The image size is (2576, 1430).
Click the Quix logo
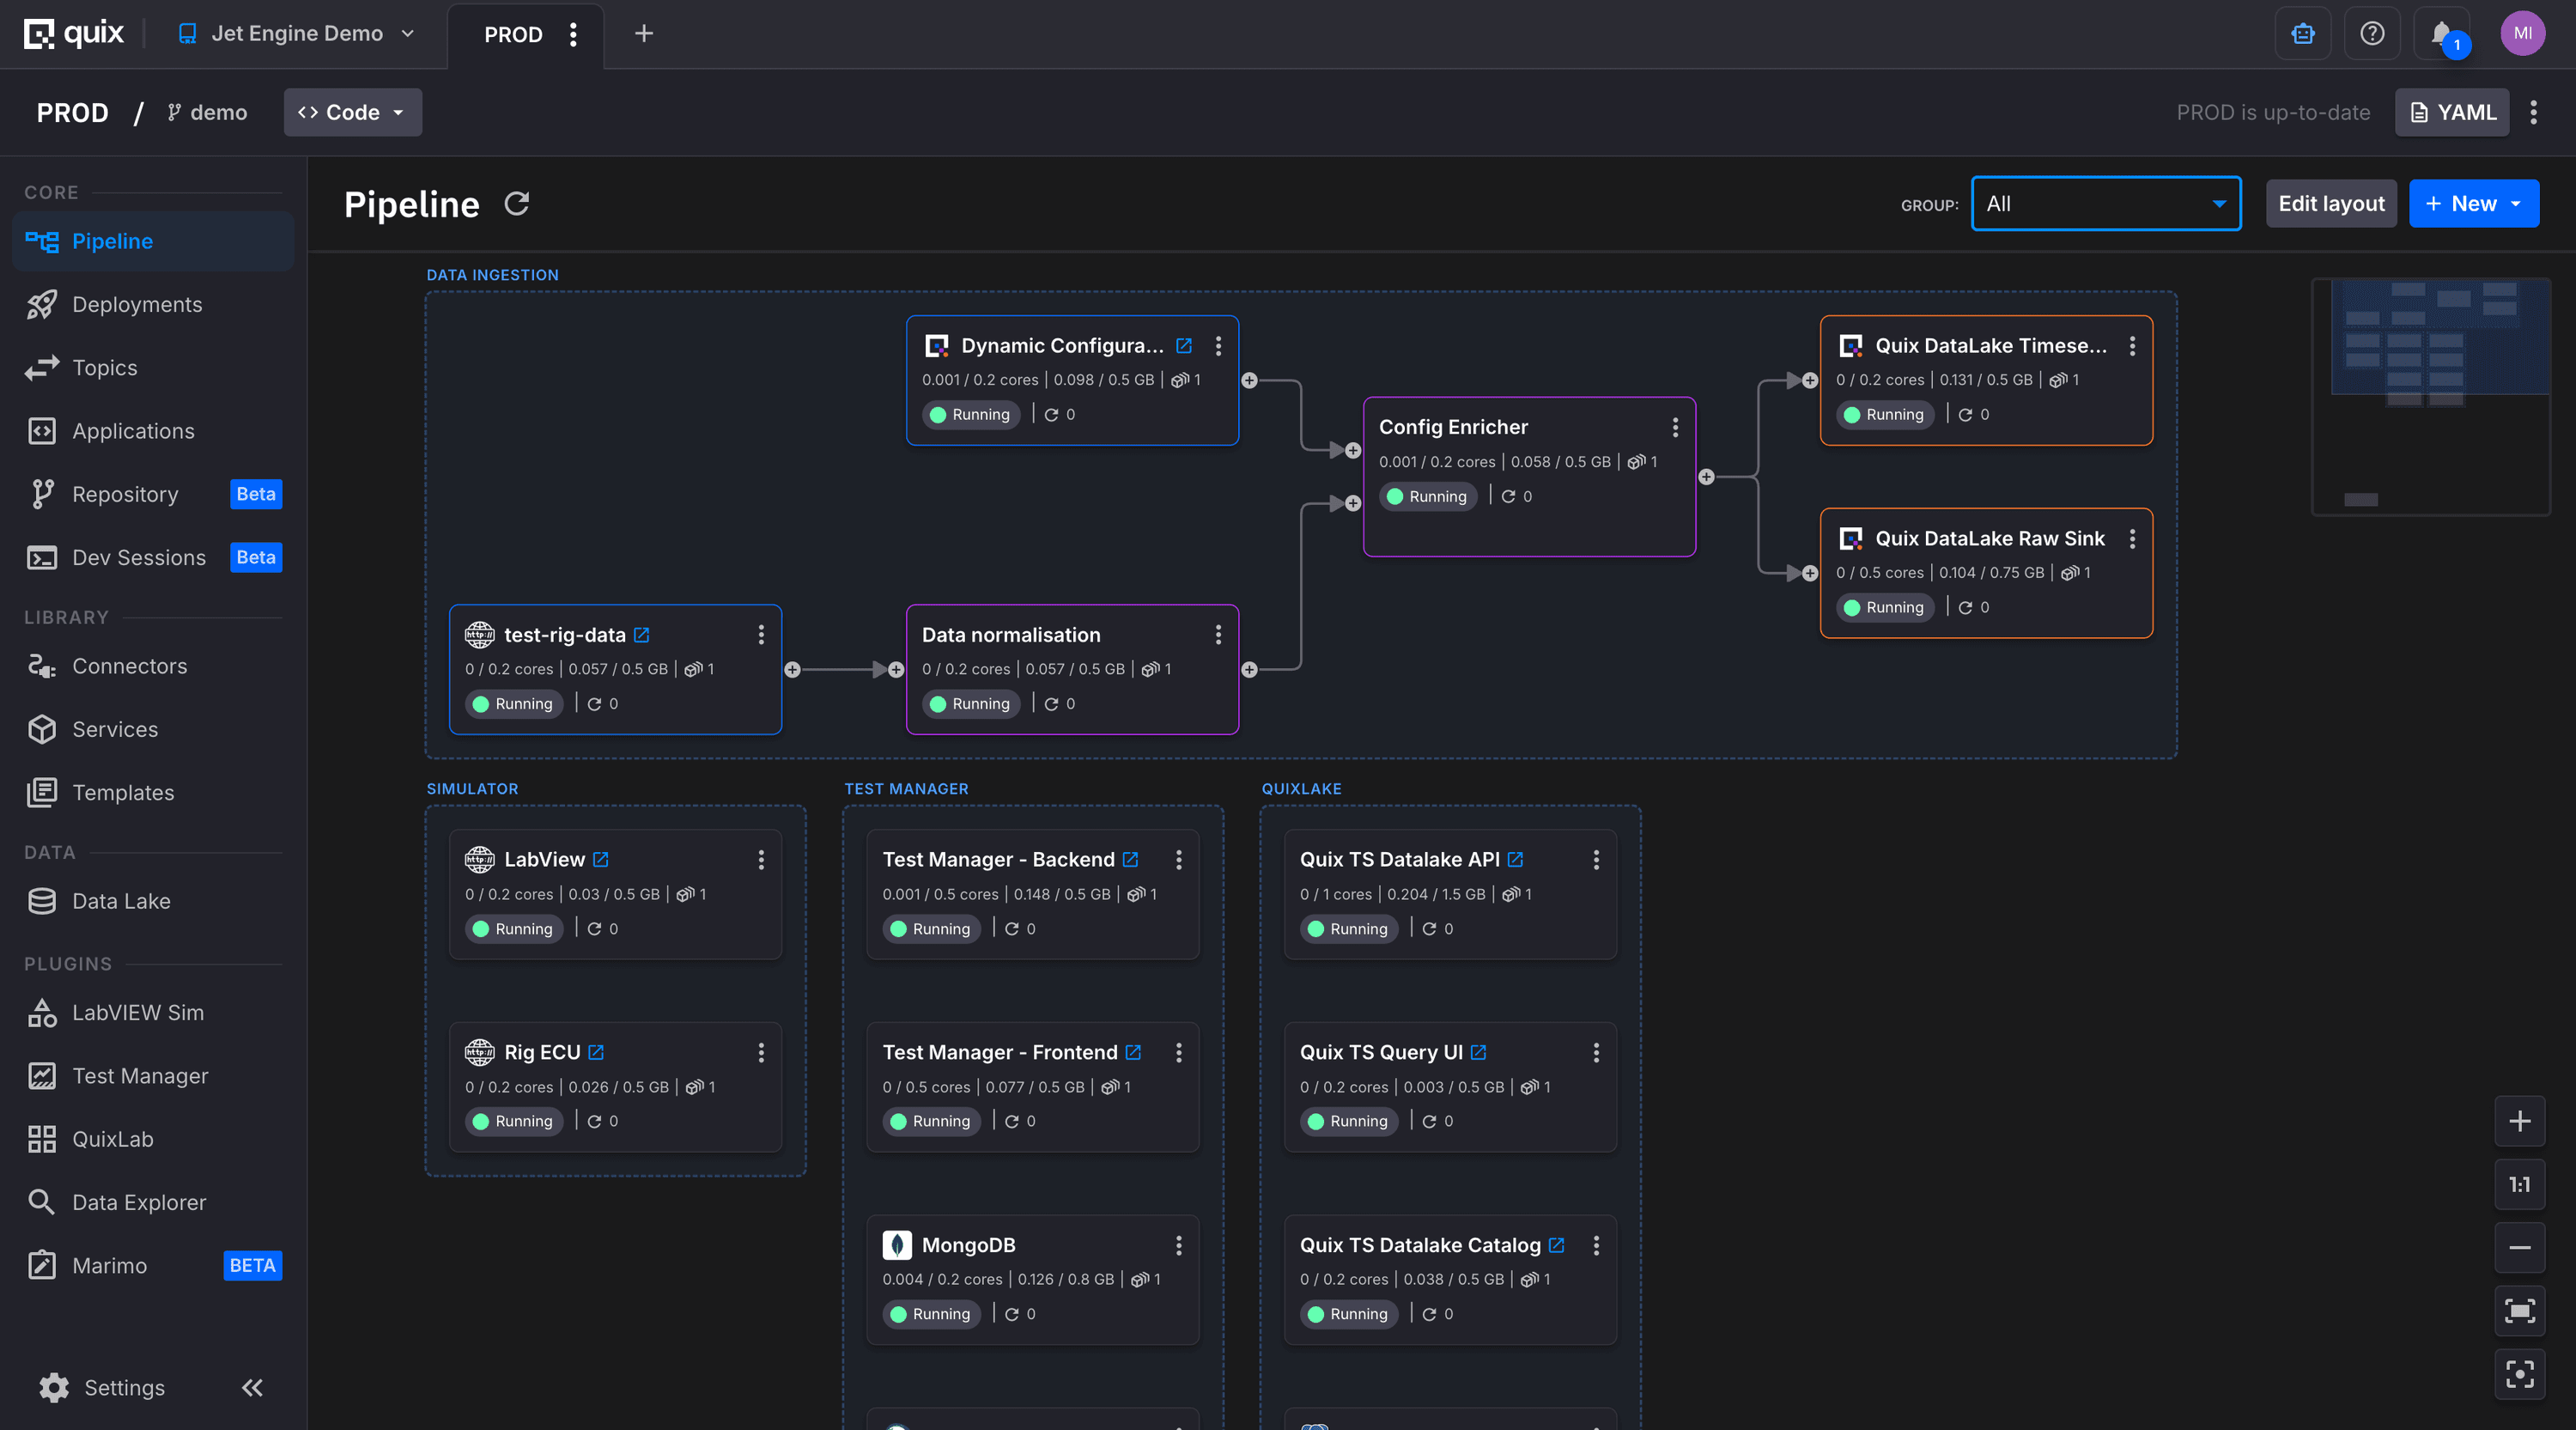coord(74,34)
